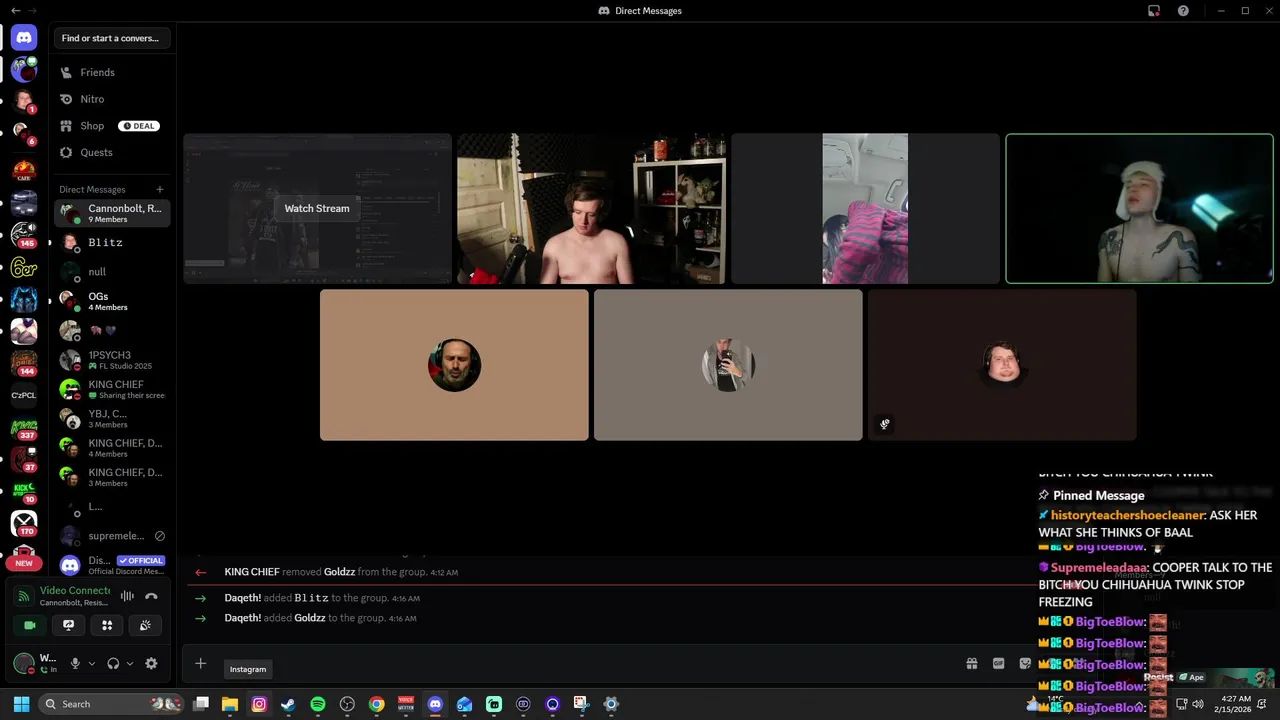Viewport: 1280px width, 720px height.
Task: Open the OGs group chat
Action: [x=112, y=301]
